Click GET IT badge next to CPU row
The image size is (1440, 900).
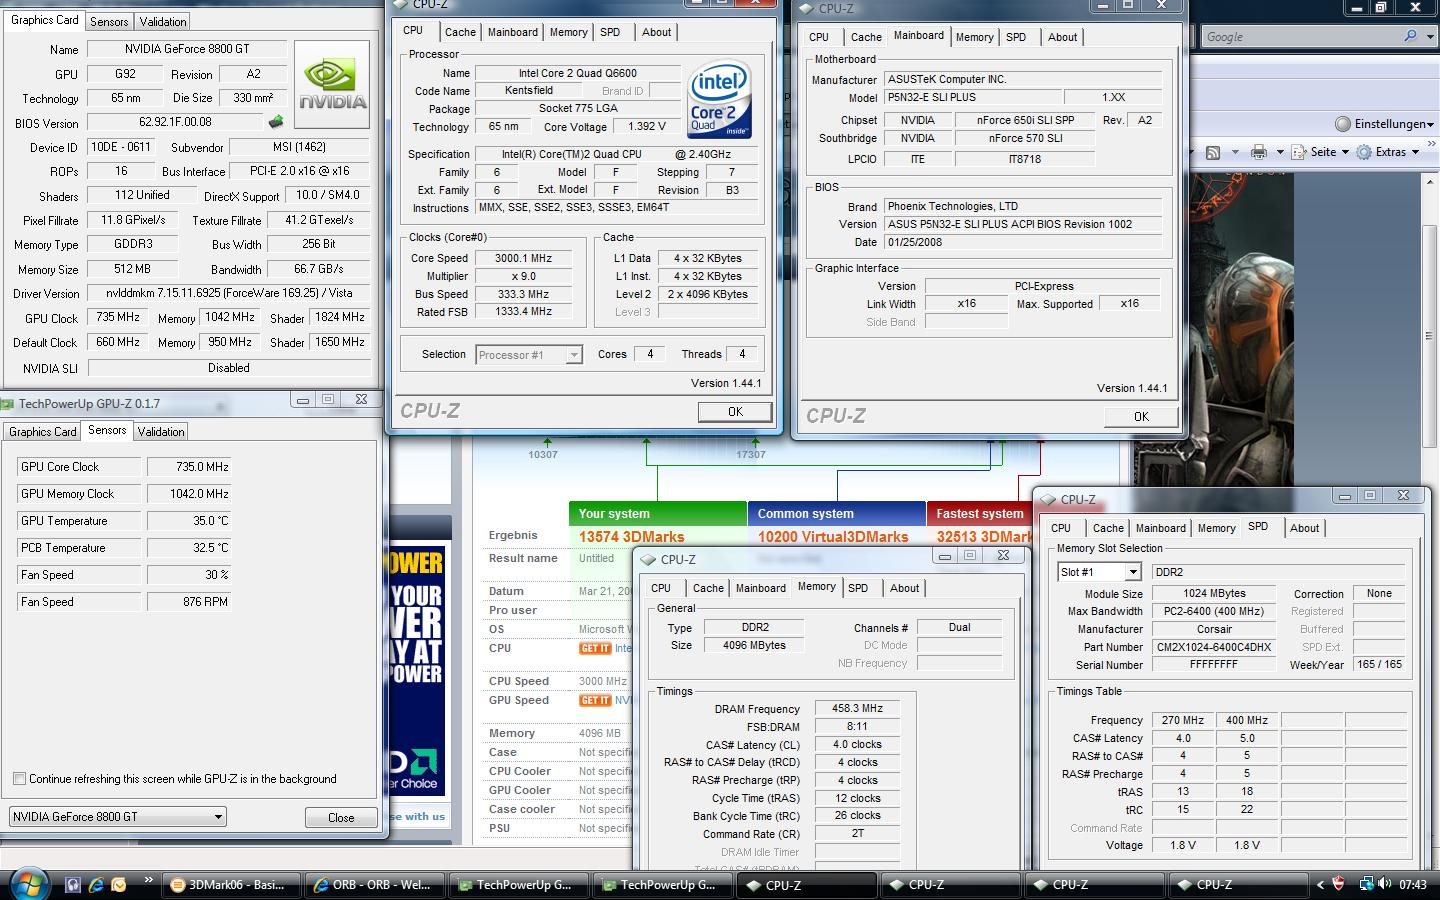coord(594,648)
